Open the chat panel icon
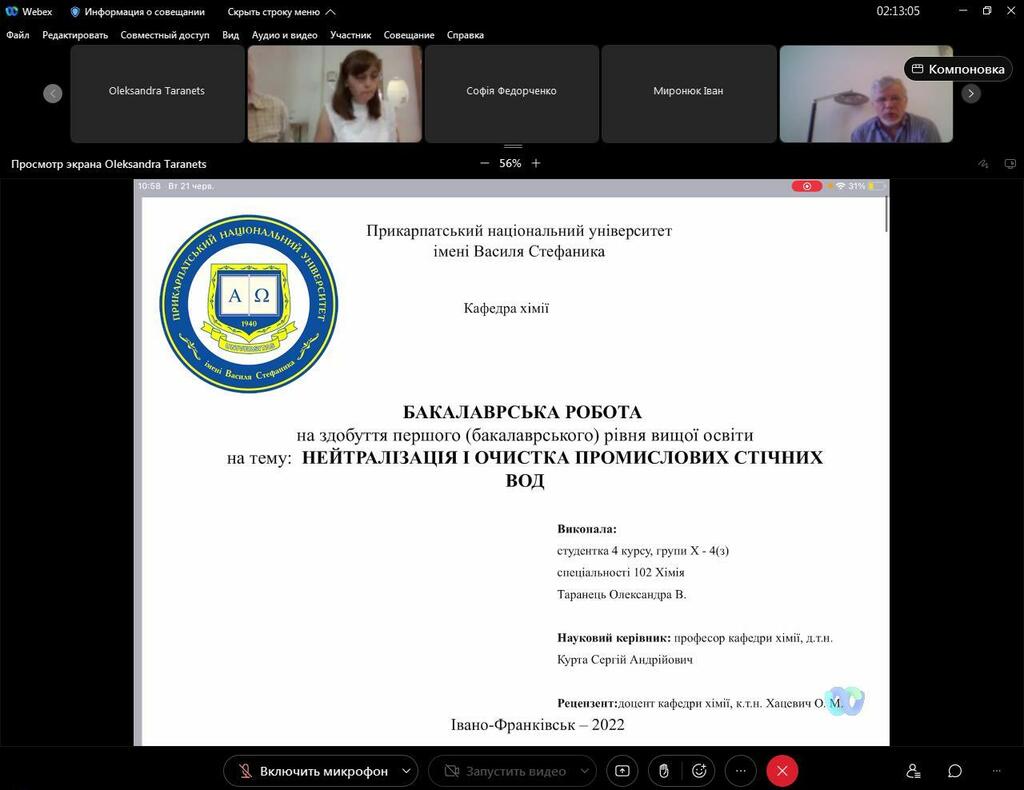This screenshot has height=790, width=1024. 955,771
